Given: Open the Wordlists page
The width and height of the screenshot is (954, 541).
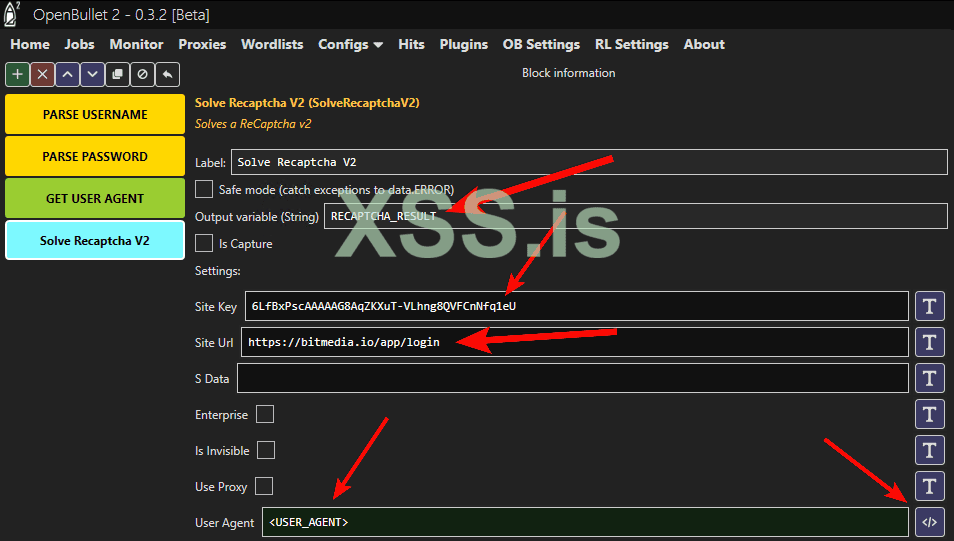Looking at the screenshot, I should click(272, 44).
